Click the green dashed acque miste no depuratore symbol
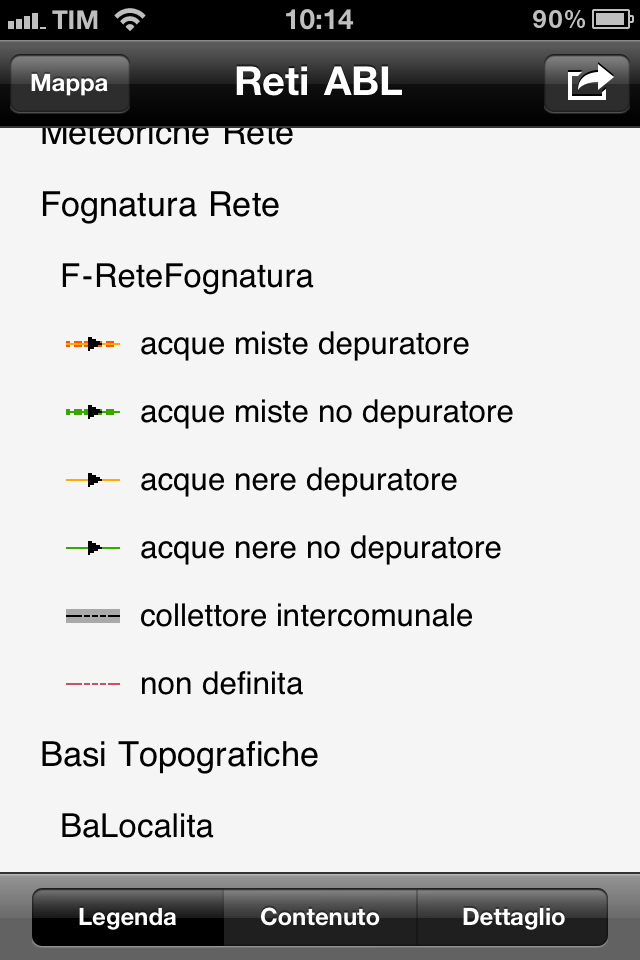Screen dimensions: 640x960 [93, 411]
